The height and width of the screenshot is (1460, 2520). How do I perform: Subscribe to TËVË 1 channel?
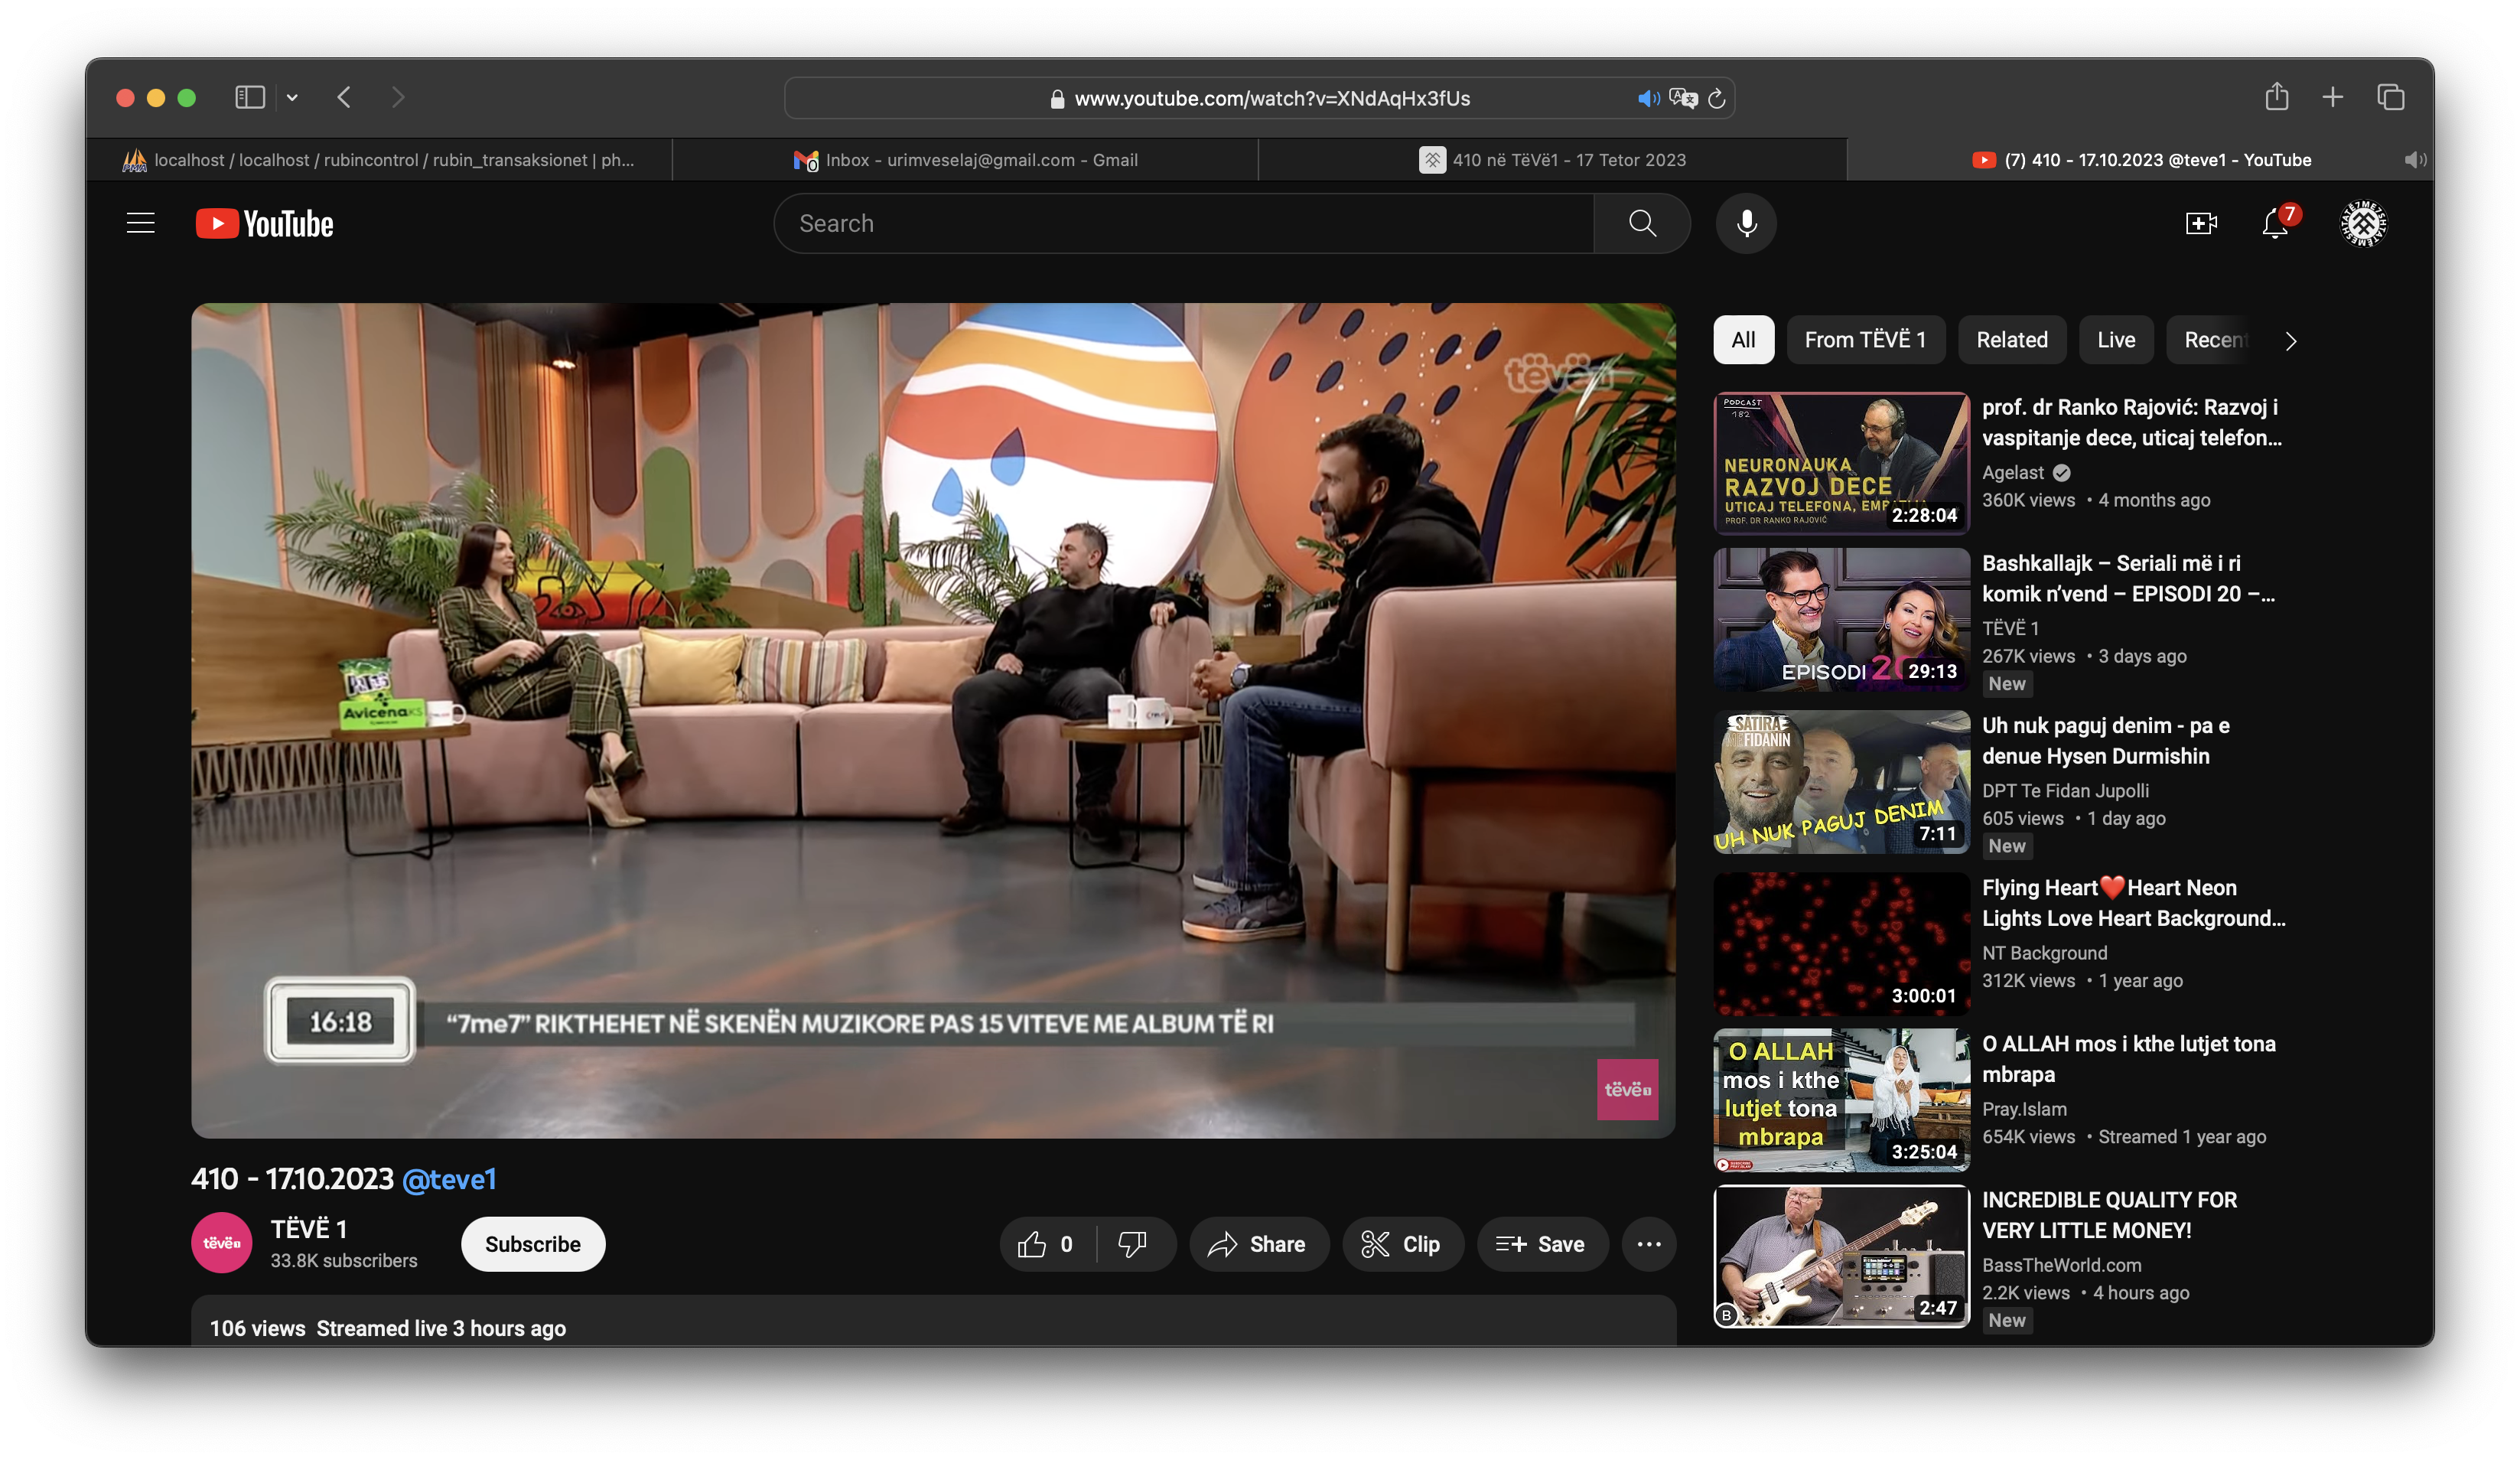point(533,1244)
